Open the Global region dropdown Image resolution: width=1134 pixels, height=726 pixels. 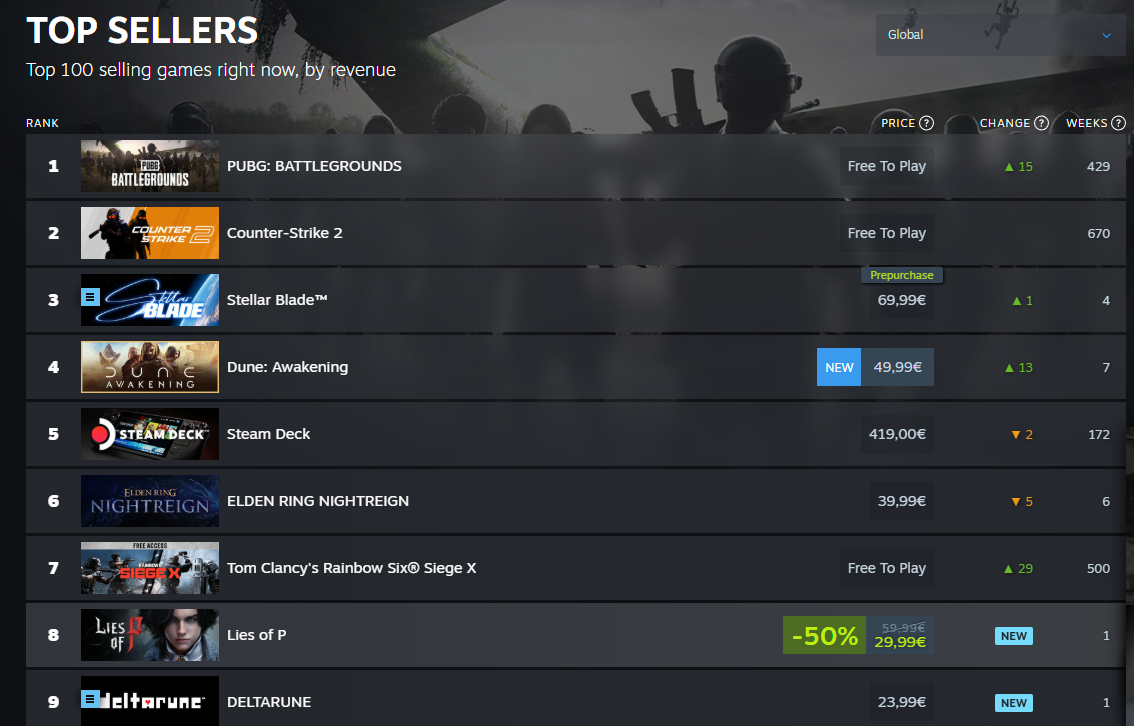click(x=1000, y=35)
